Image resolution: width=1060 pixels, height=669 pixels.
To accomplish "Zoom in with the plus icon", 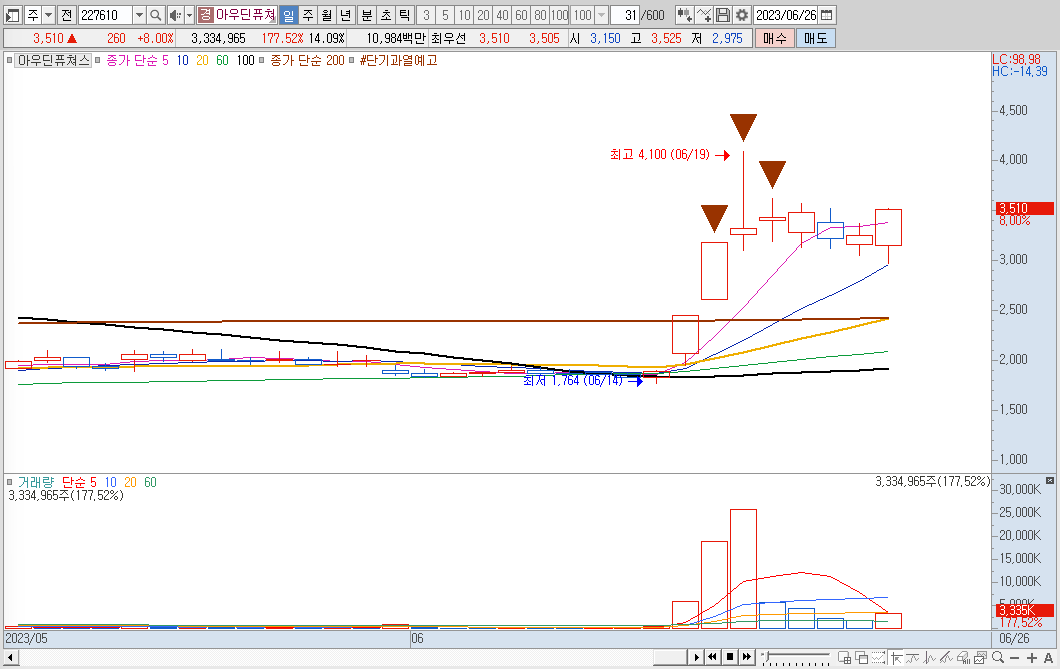I will tap(1032, 658).
